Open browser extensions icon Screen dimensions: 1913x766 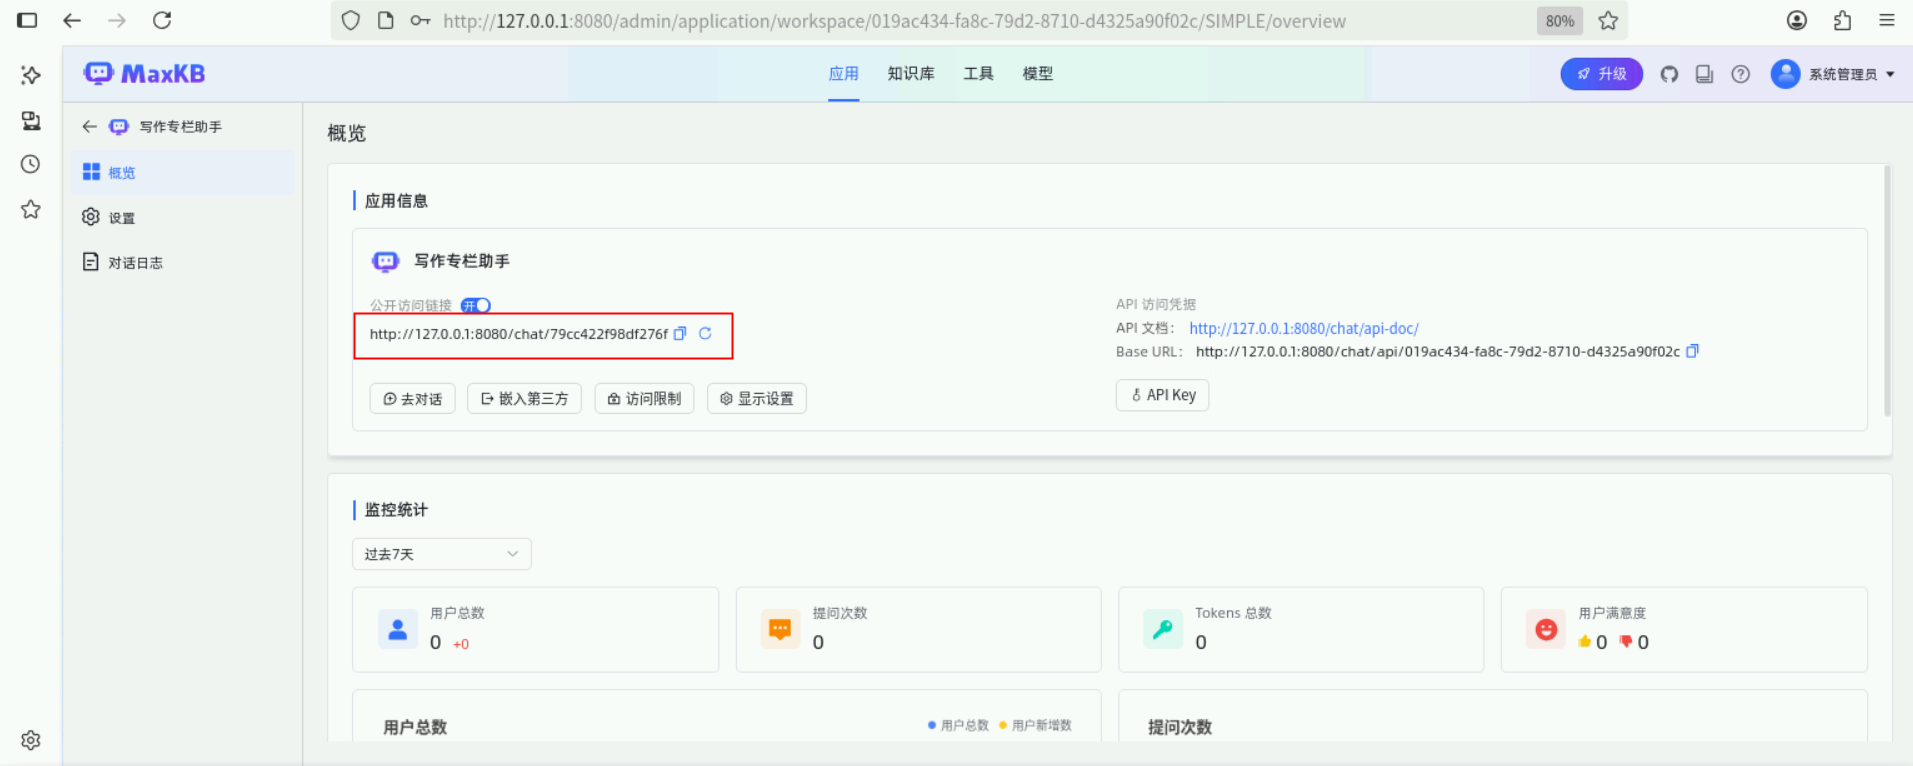(1842, 20)
